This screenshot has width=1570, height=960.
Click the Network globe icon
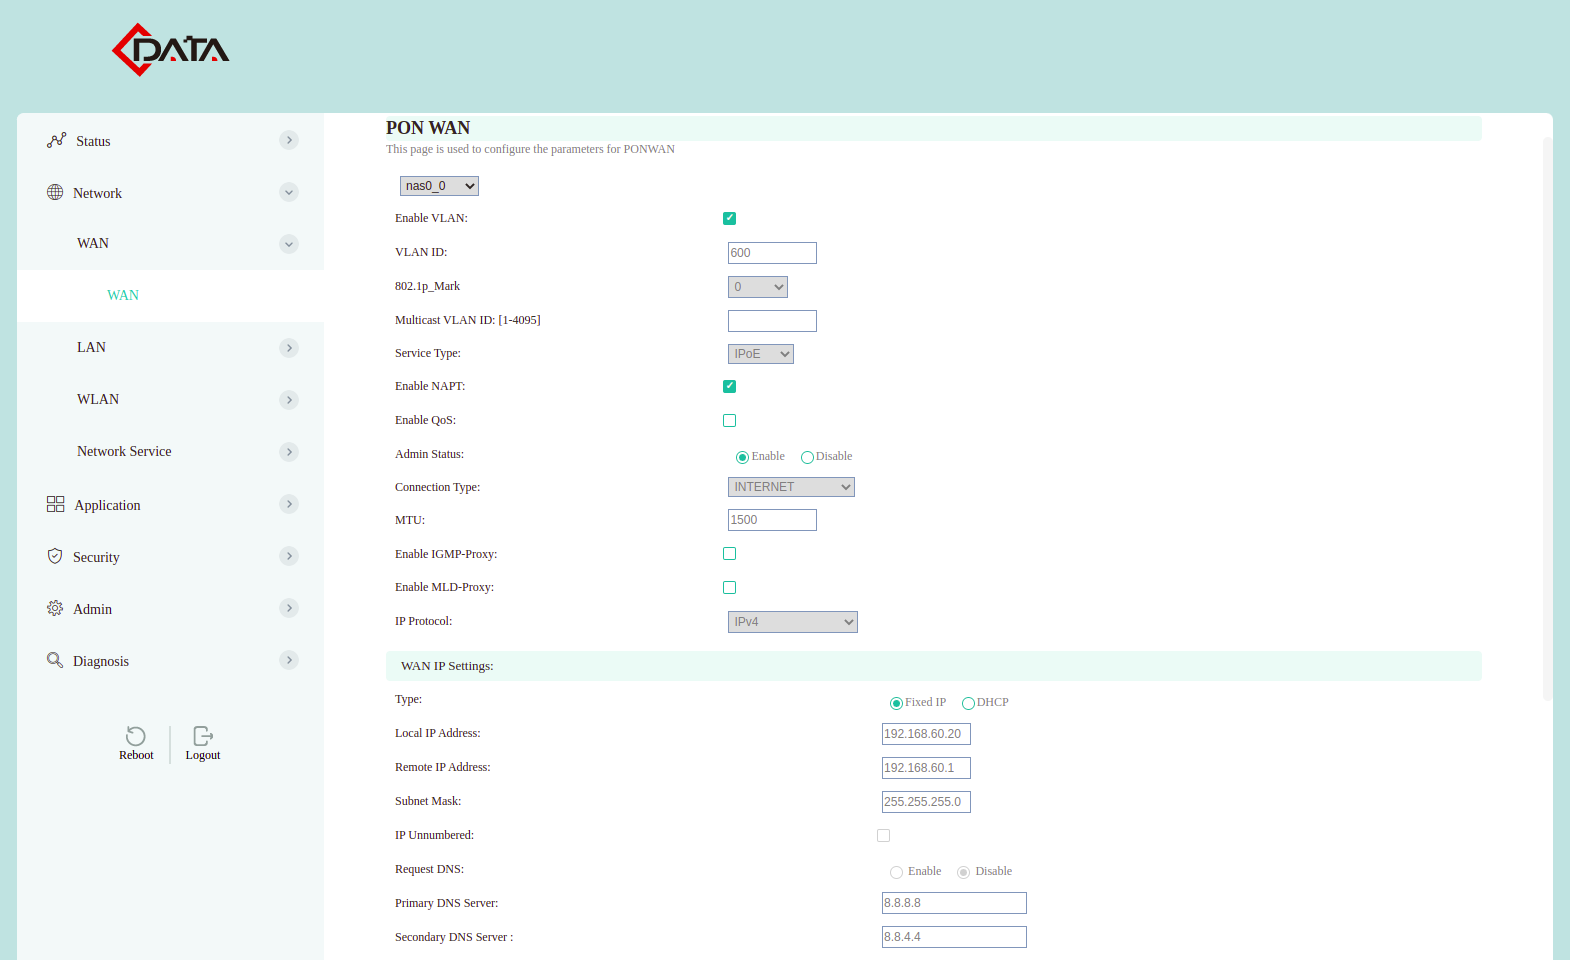(55, 192)
